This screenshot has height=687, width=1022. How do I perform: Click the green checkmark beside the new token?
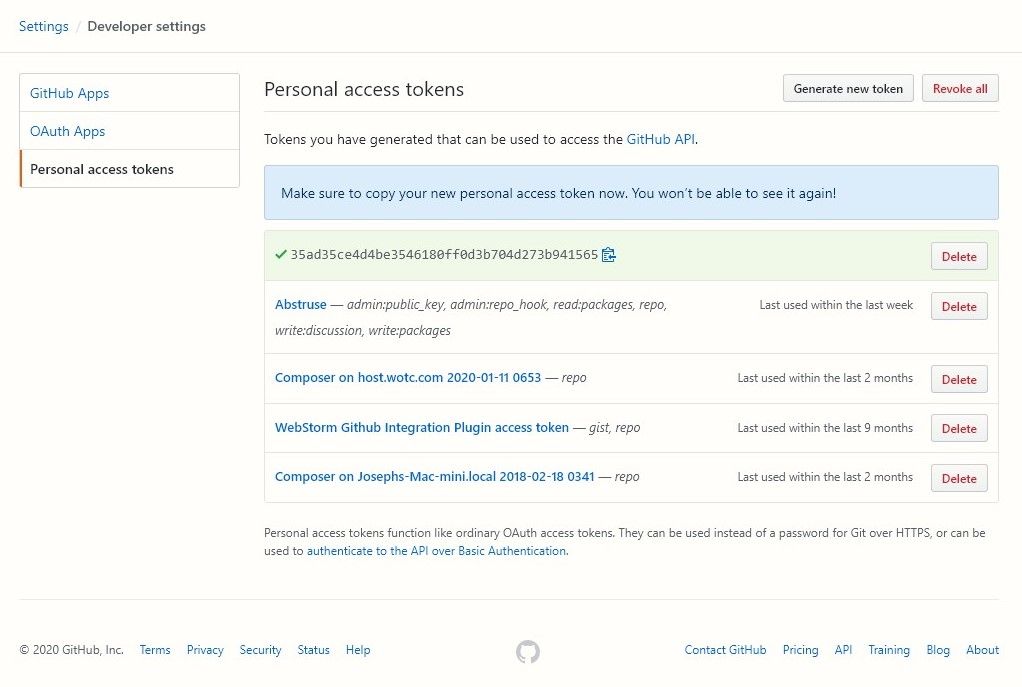click(281, 254)
